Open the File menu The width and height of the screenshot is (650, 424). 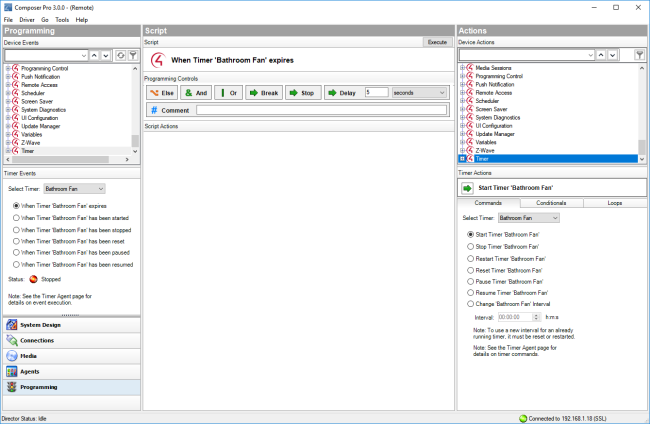click(8, 19)
